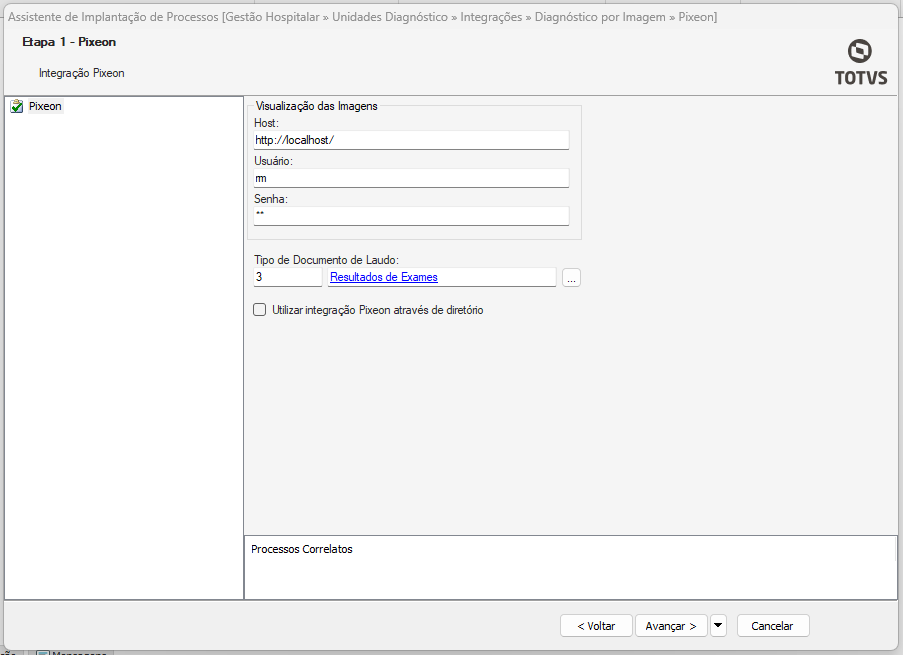Click into the Usuário text field
The image size is (903, 655).
411,178
